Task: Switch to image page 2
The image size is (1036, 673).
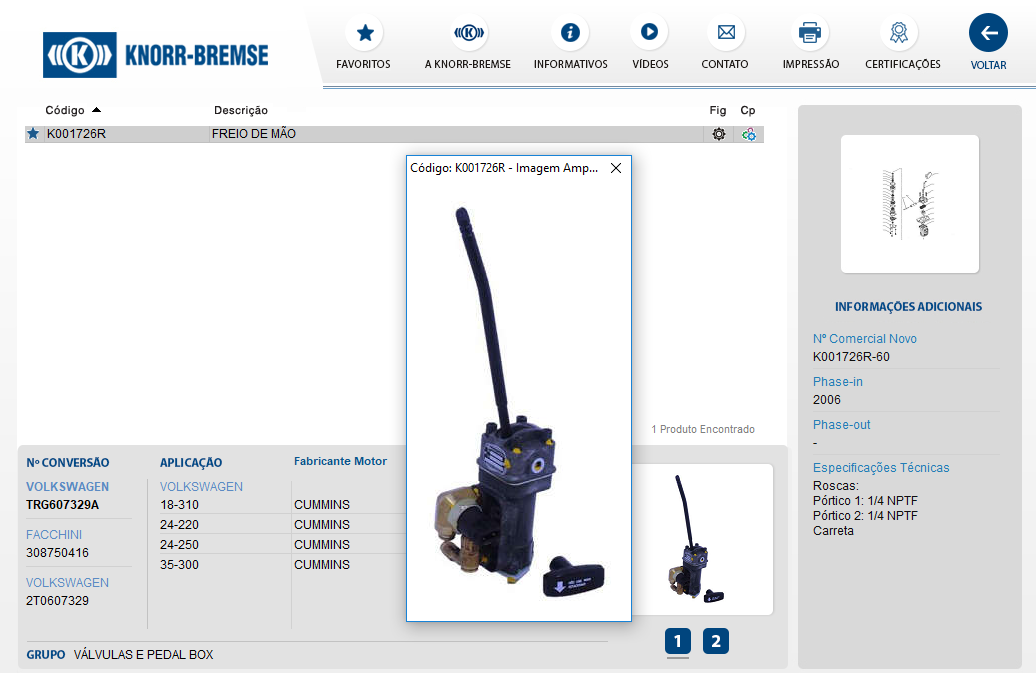Action: 716,641
